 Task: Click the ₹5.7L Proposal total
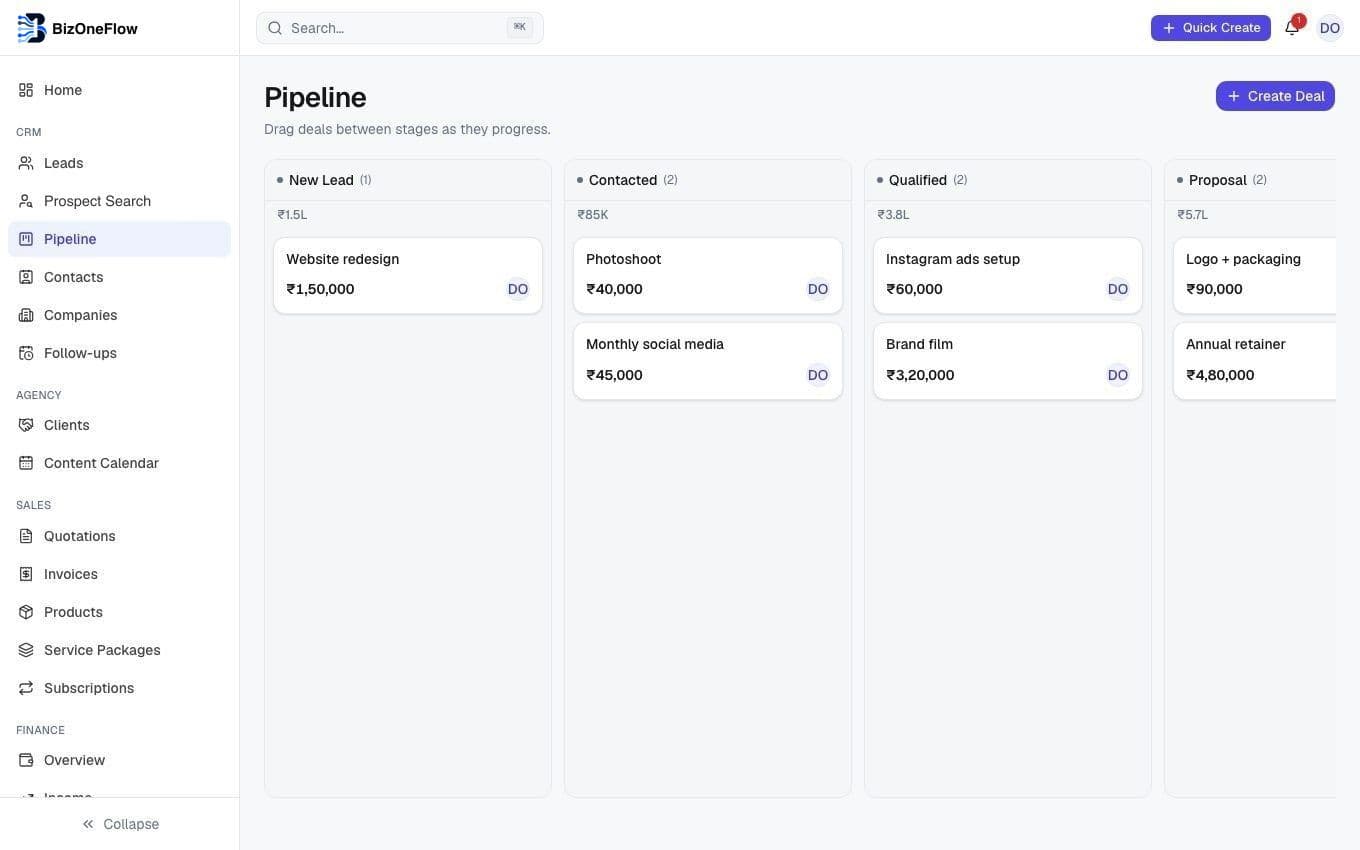(x=1193, y=215)
